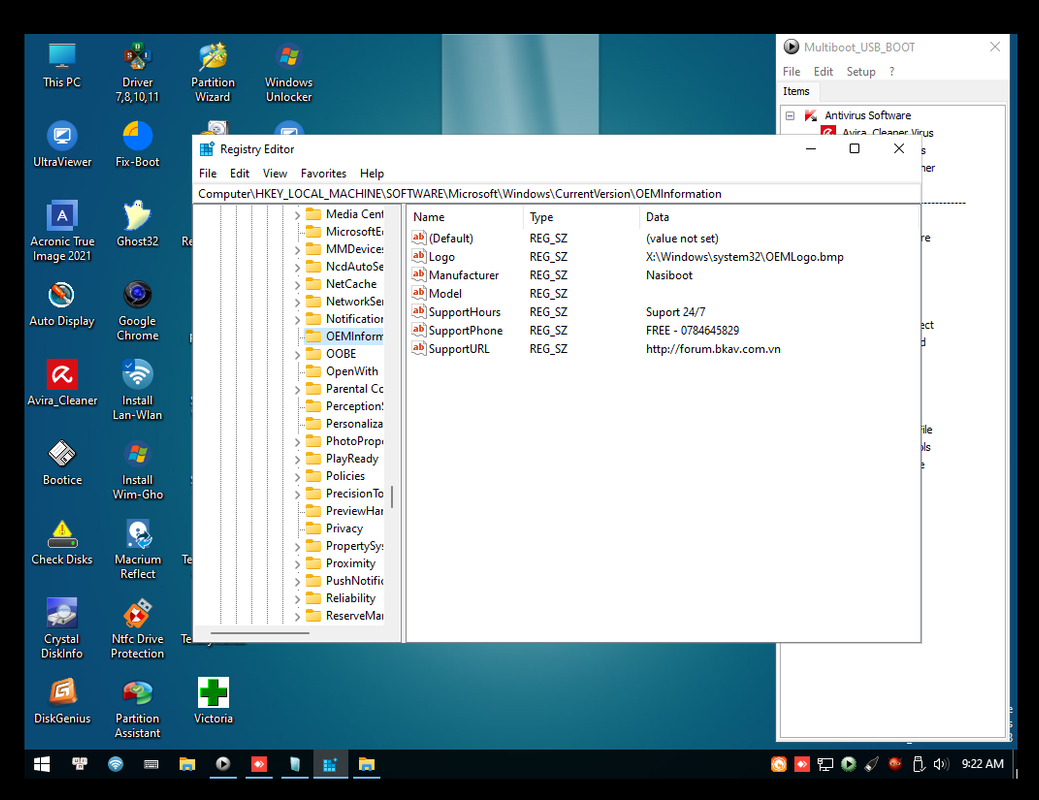Open Windows Unlocker desktop icon

coord(288,72)
